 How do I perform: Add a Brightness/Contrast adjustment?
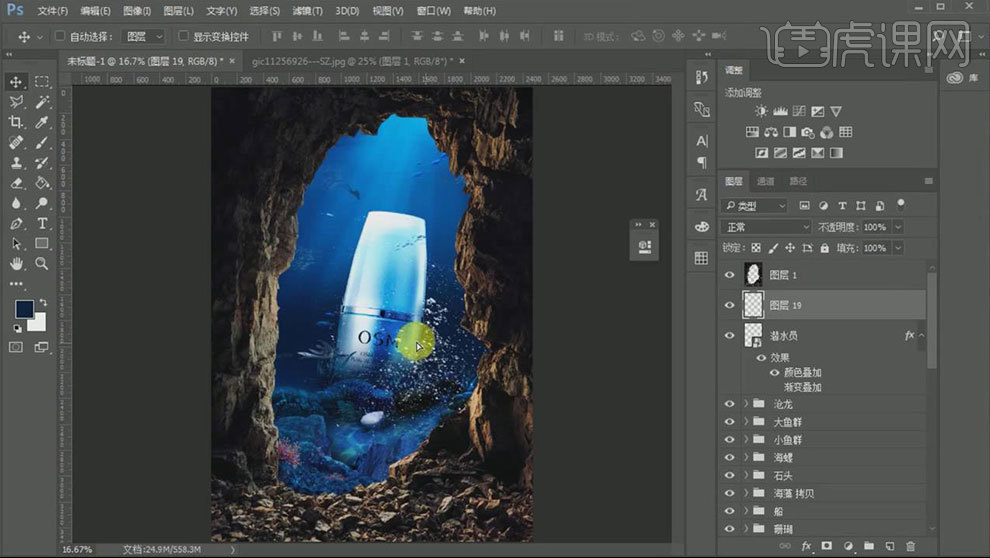pos(759,112)
